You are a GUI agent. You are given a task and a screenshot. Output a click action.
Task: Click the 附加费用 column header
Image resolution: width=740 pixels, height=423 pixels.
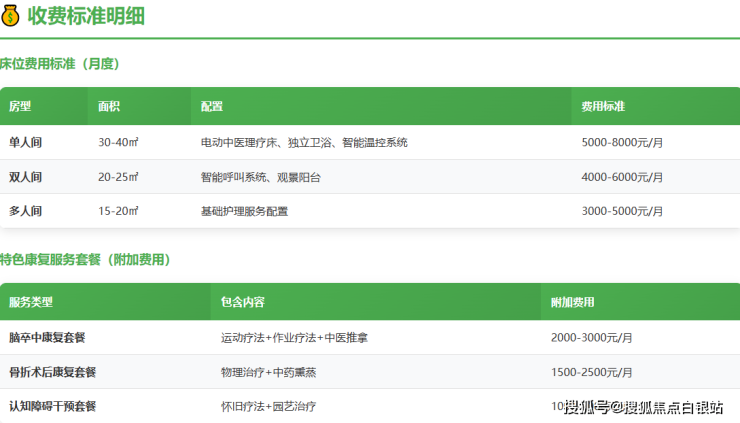pyautogui.click(x=572, y=302)
